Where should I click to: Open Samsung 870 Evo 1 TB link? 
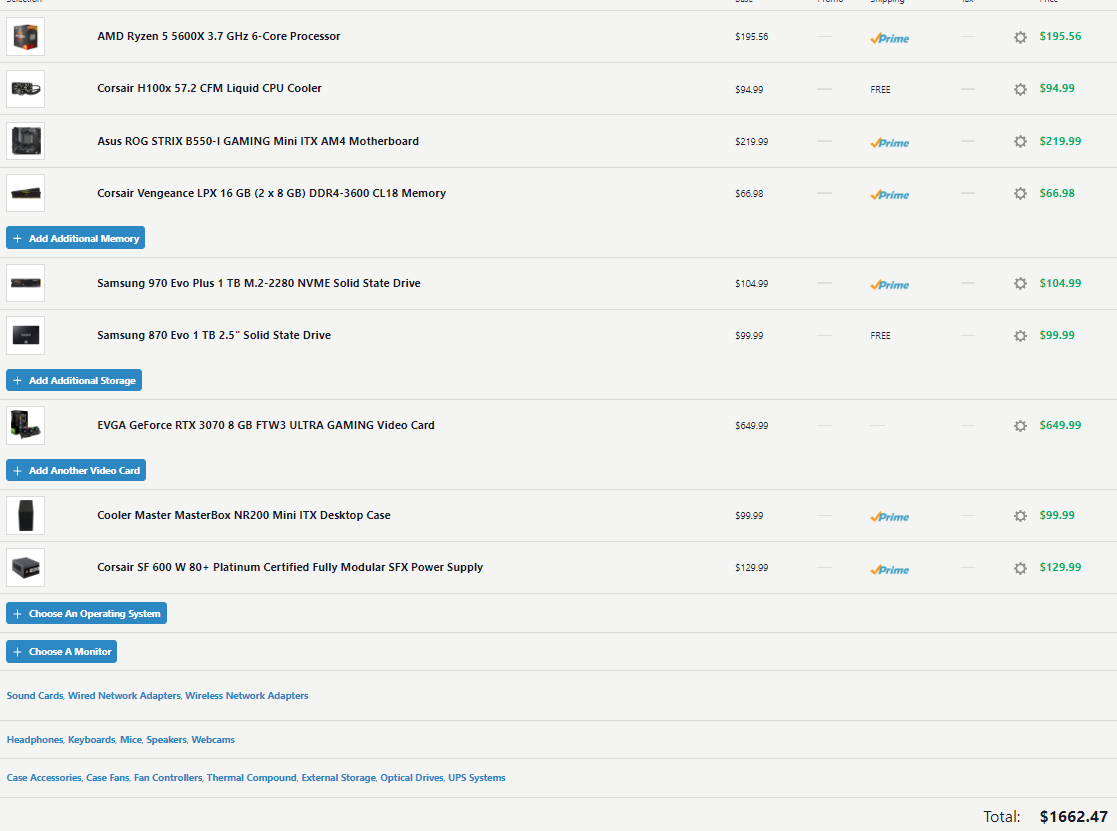[x=214, y=335]
